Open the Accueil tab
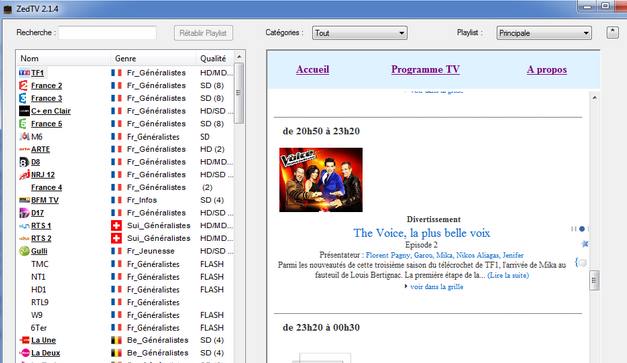Screen dimensions: 627x363 point(313,70)
